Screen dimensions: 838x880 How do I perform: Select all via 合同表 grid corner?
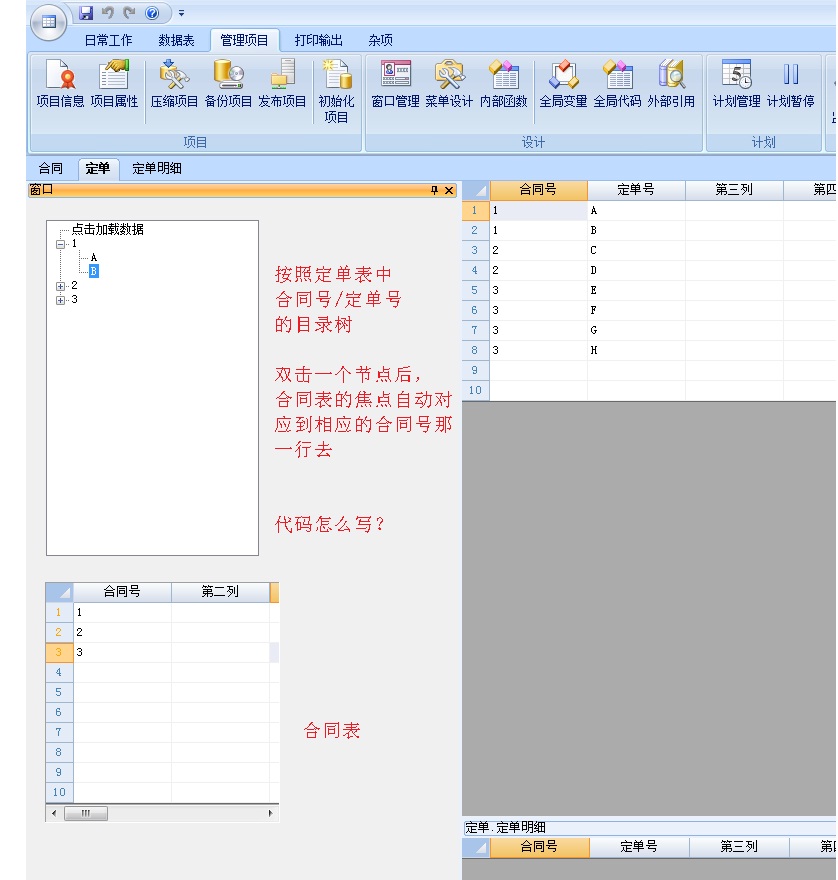pos(59,592)
